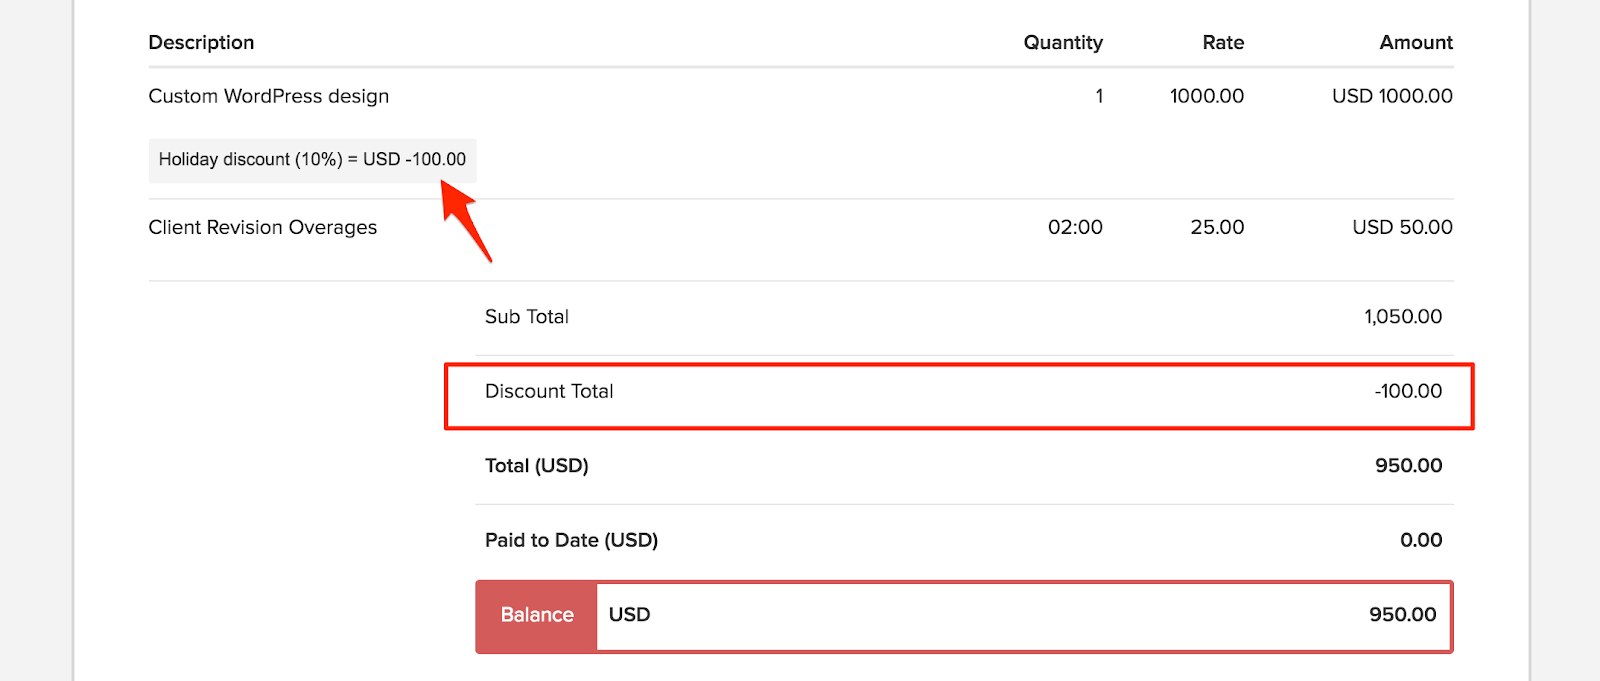The height and width of the screenshot is (681, 1600).
Task: Click the USD 1000.00 amount
Action: coord(1392,96)
